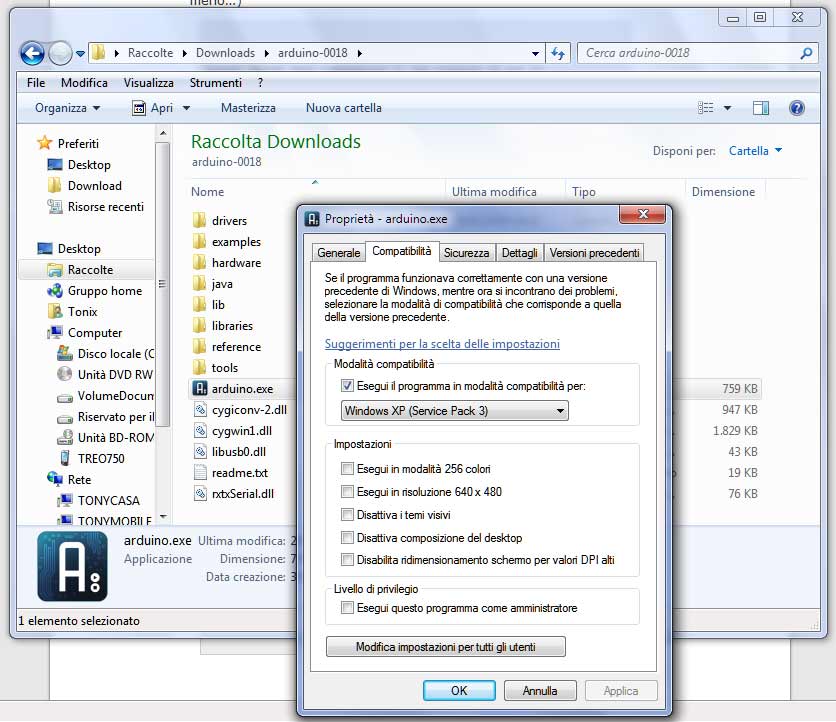Click Masterizza in the toolbar
This screenshot has width=836, height=722.
coord(248,108)
